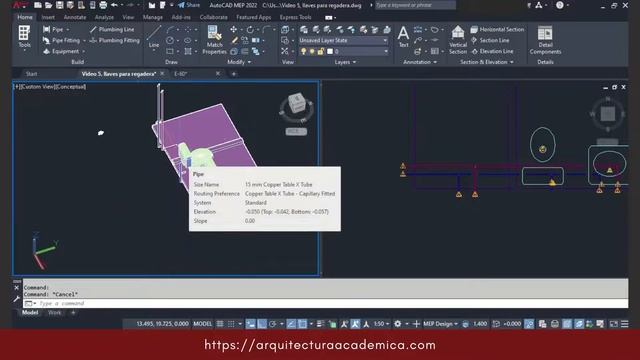
Task: Toggle polar tracking in status bar
Action: click(x=273, y=324)
